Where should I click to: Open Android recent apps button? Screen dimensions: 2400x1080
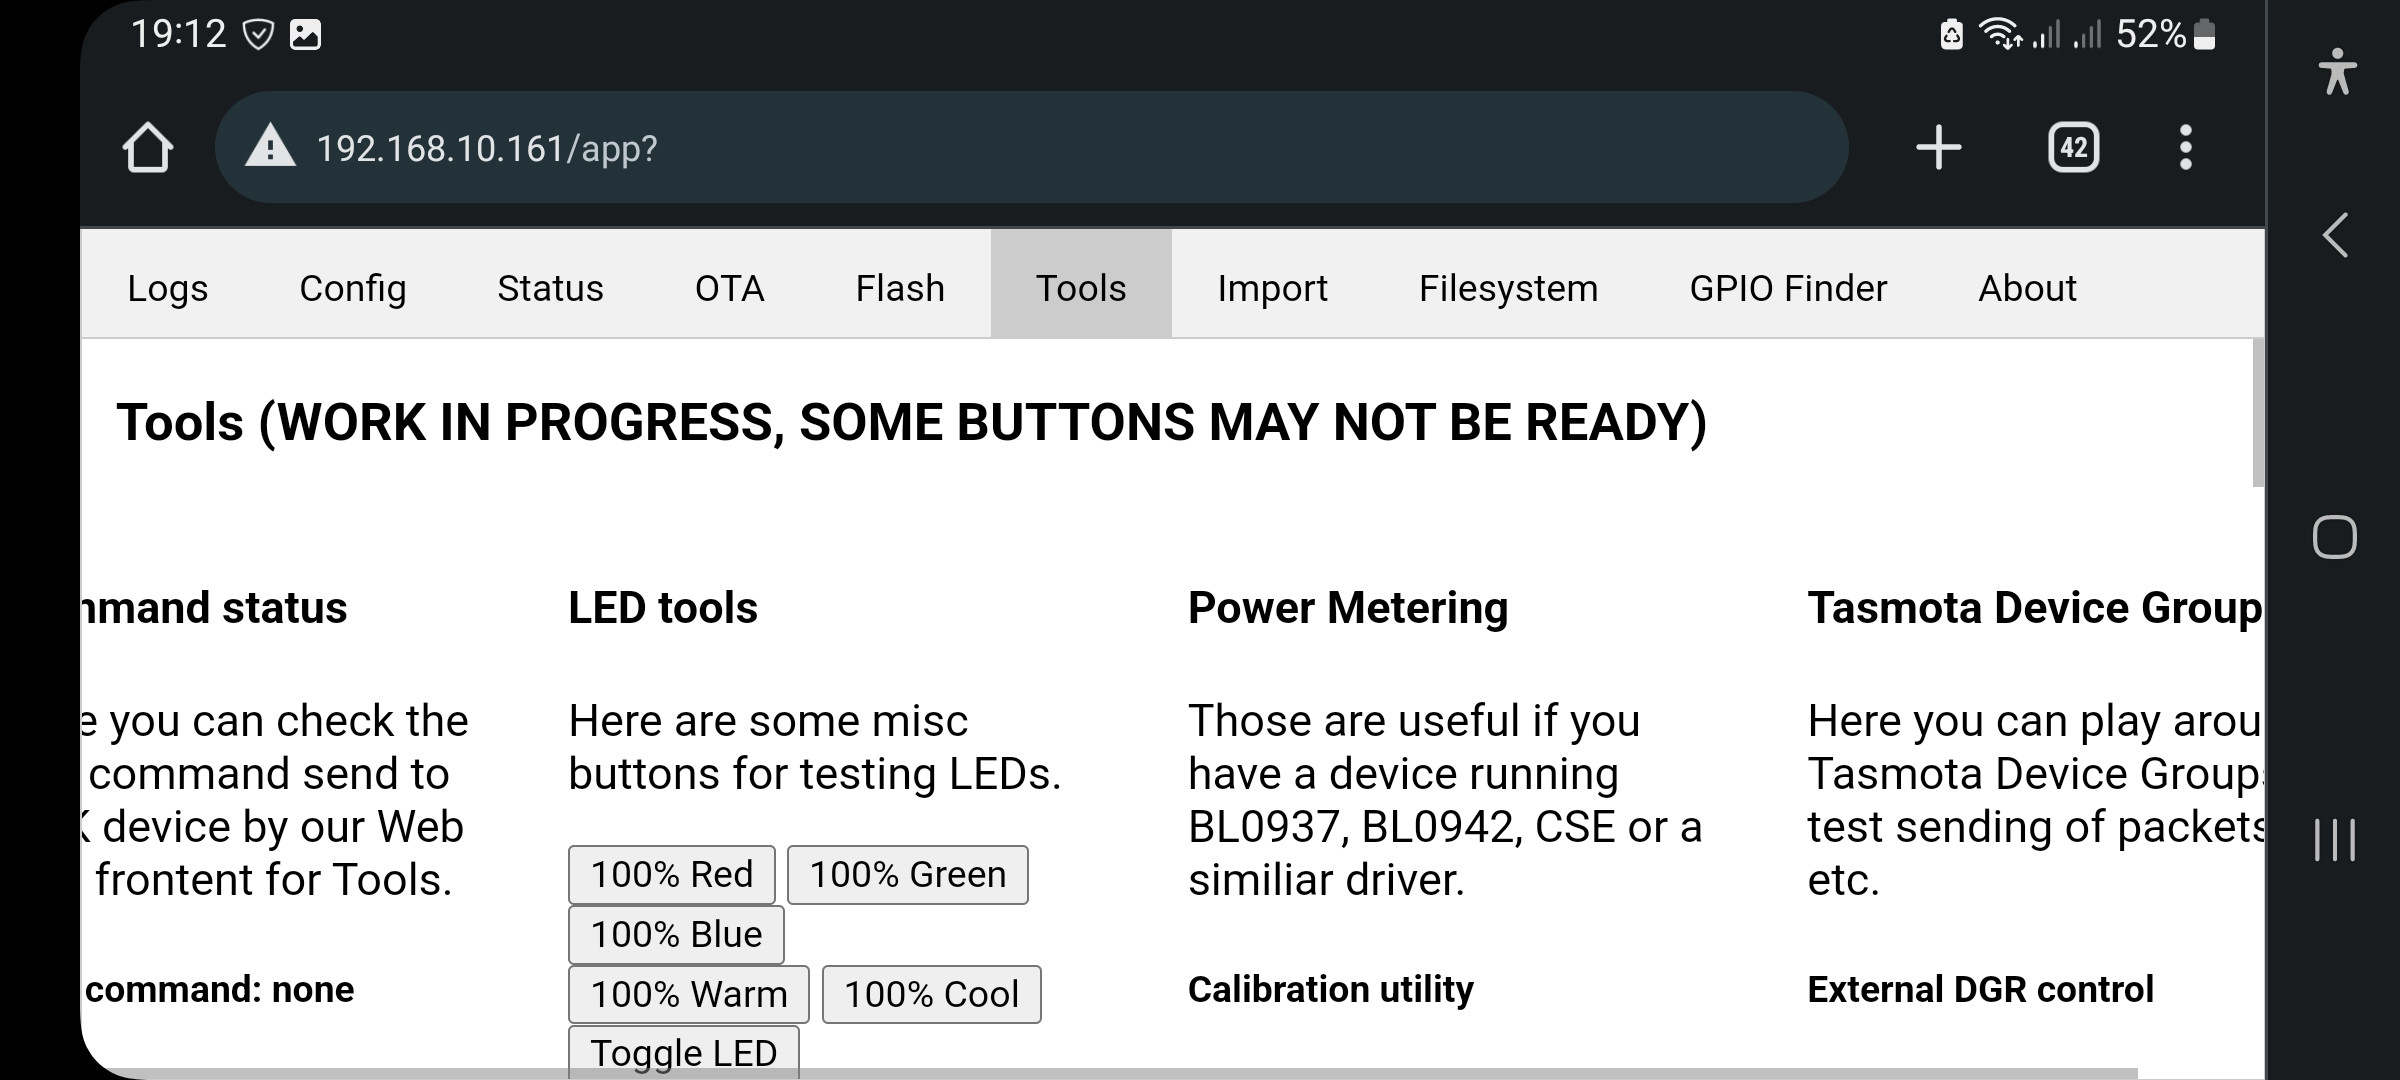click(x=2334, y=839)
